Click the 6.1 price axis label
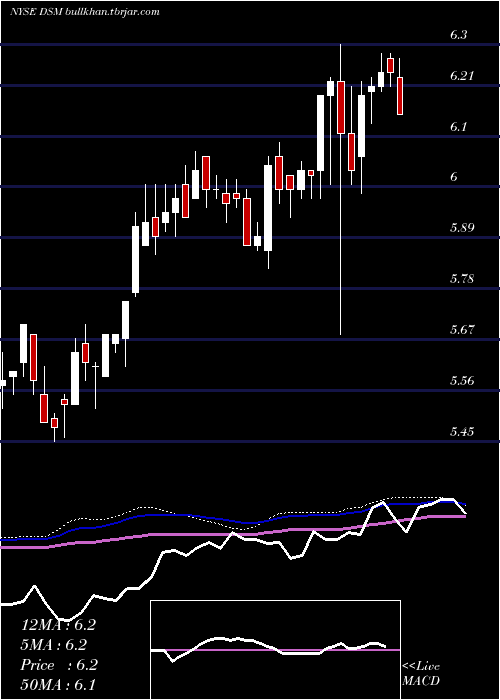The width and height of the screenshot is (500, 700). click(458, 127)
